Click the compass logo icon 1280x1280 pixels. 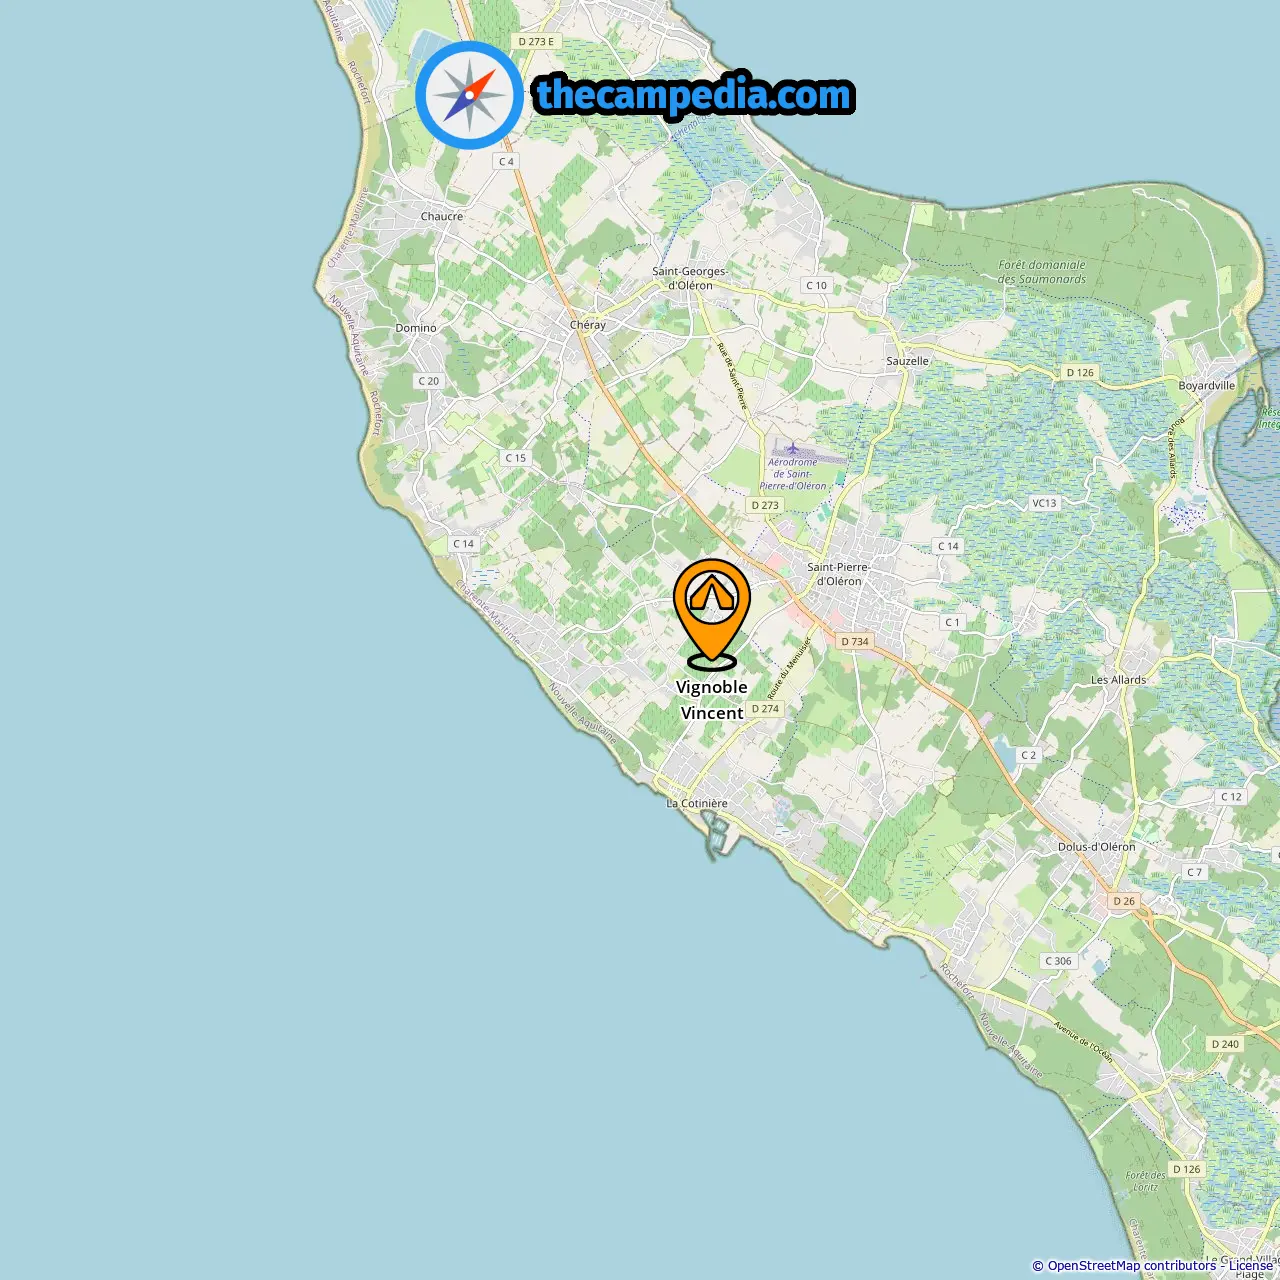pos(469,95)
